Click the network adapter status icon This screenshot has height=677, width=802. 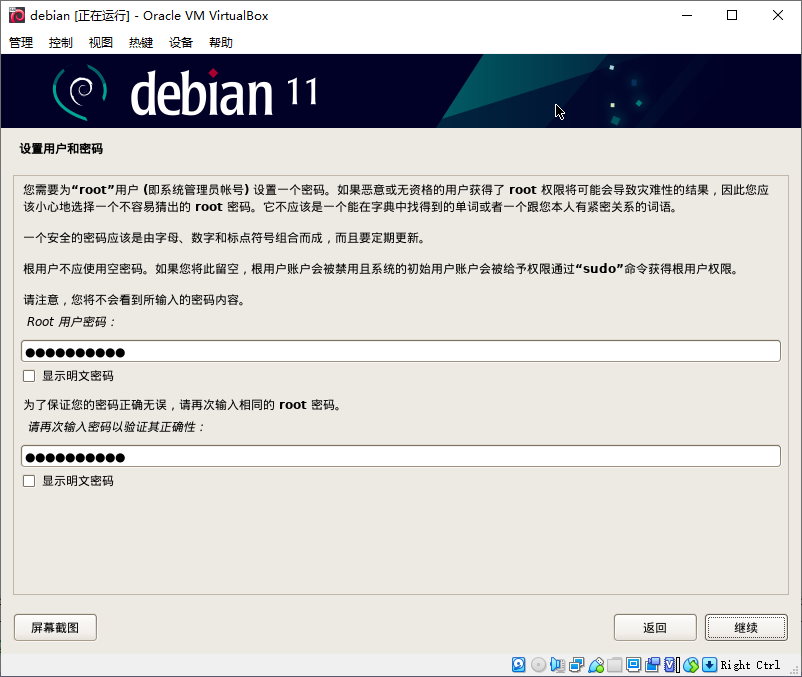coord(576,664)
